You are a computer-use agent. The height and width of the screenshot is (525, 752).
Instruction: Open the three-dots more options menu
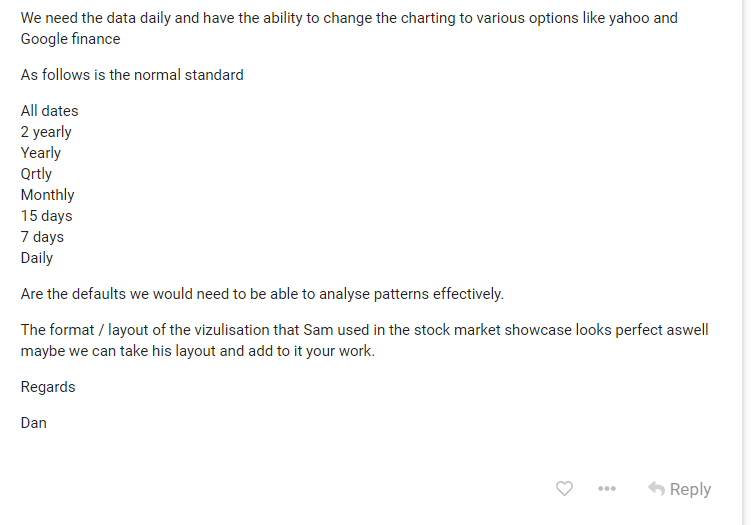607,489
